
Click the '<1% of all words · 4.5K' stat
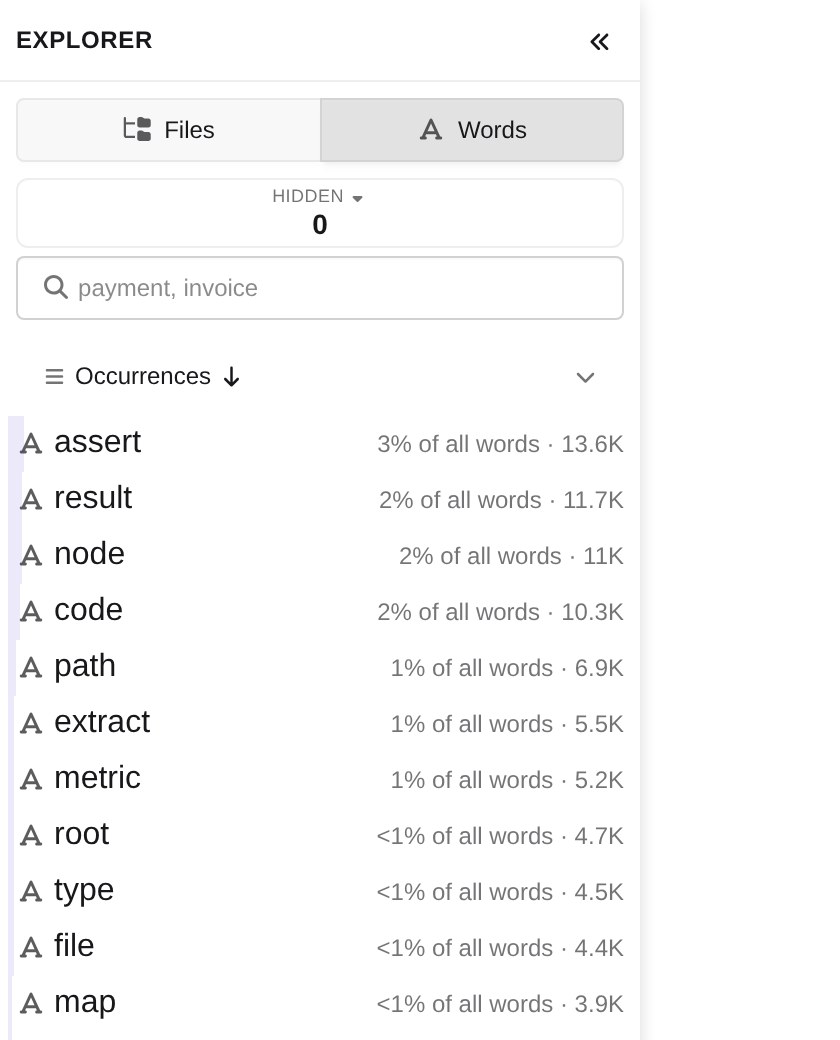500,892
